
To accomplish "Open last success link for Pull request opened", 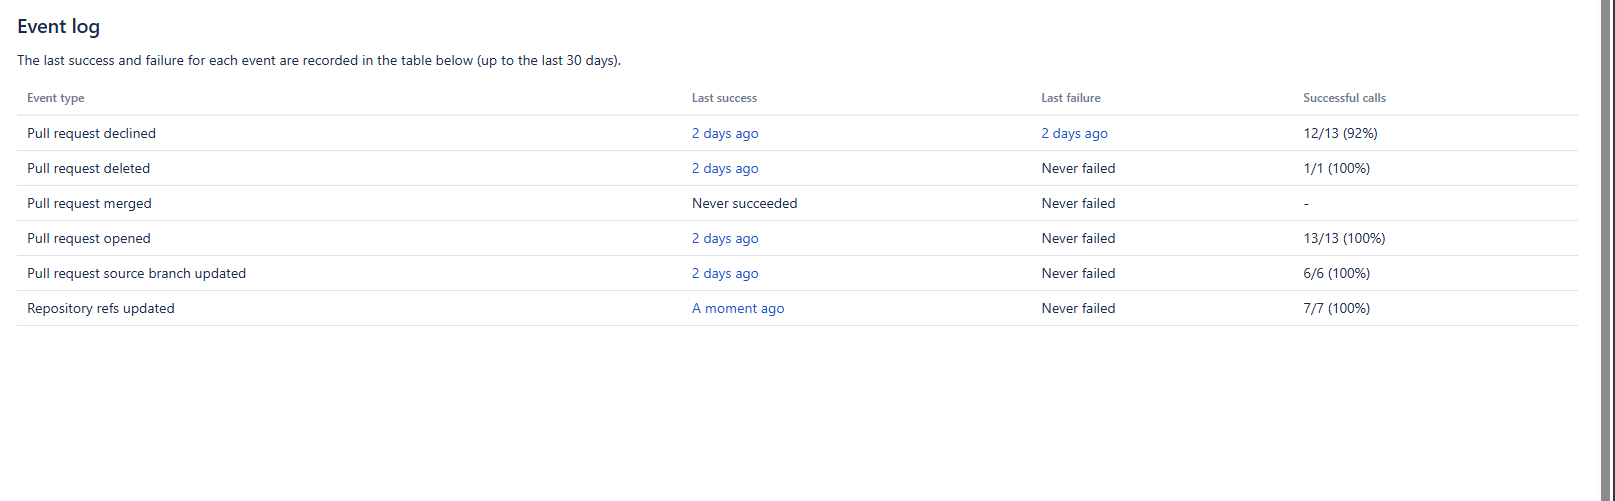I will [724, 238].
